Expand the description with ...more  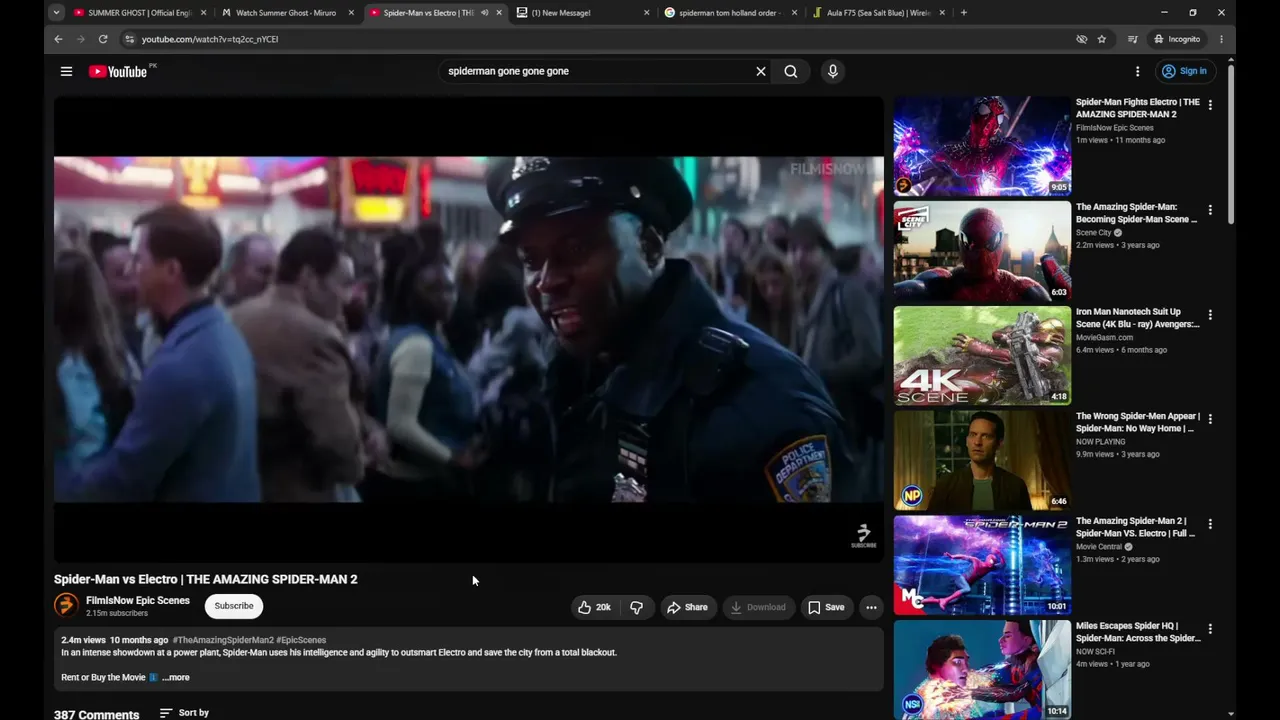[x=175, y=677]
